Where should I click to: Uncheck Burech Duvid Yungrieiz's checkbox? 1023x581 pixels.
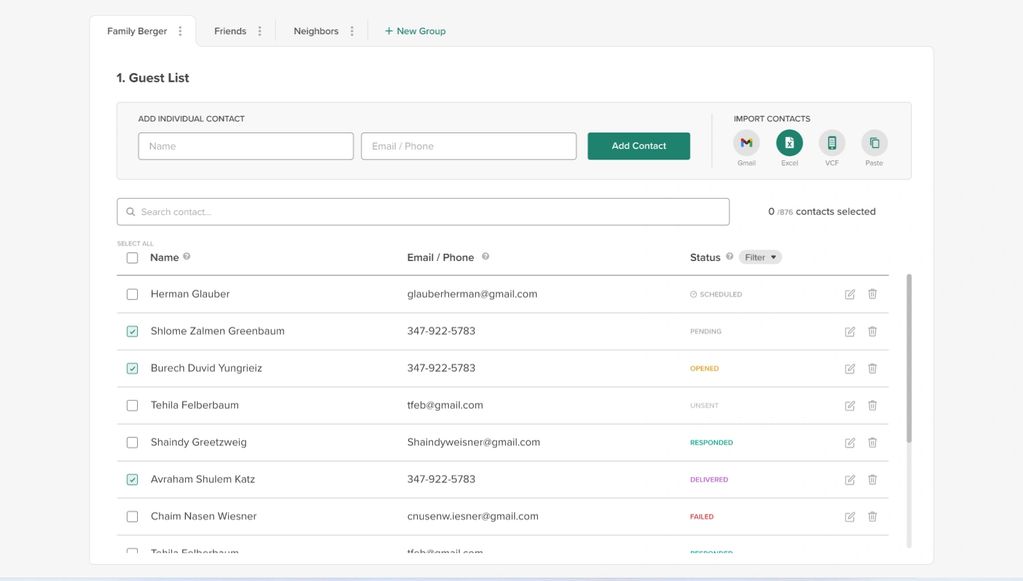pyautogui.click(x=132, y=368)
